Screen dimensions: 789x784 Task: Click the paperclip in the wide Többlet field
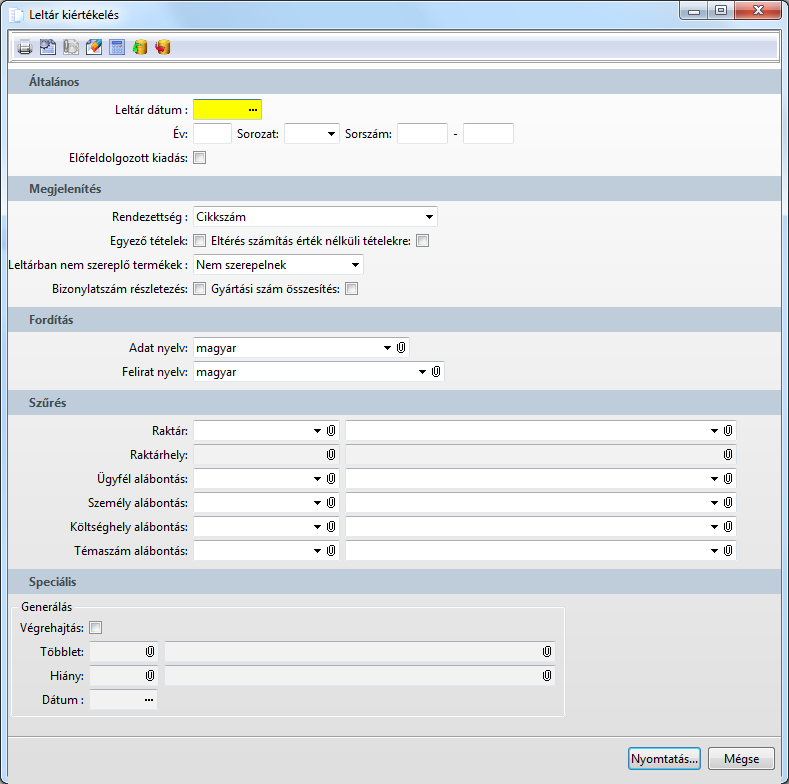click(547, 652)
